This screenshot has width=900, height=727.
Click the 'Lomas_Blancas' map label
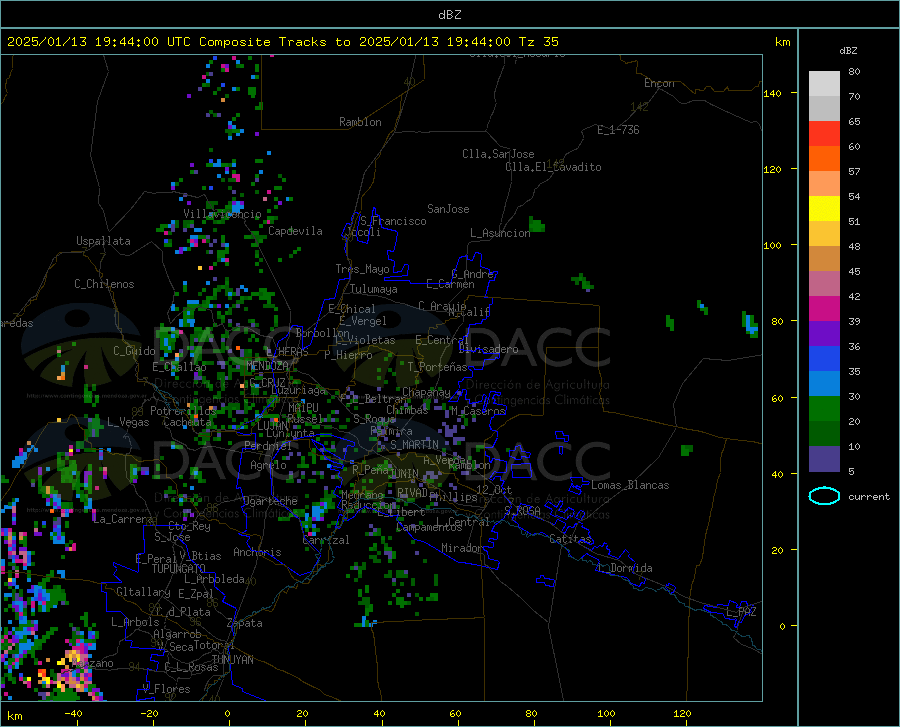[x=630, y=485]
